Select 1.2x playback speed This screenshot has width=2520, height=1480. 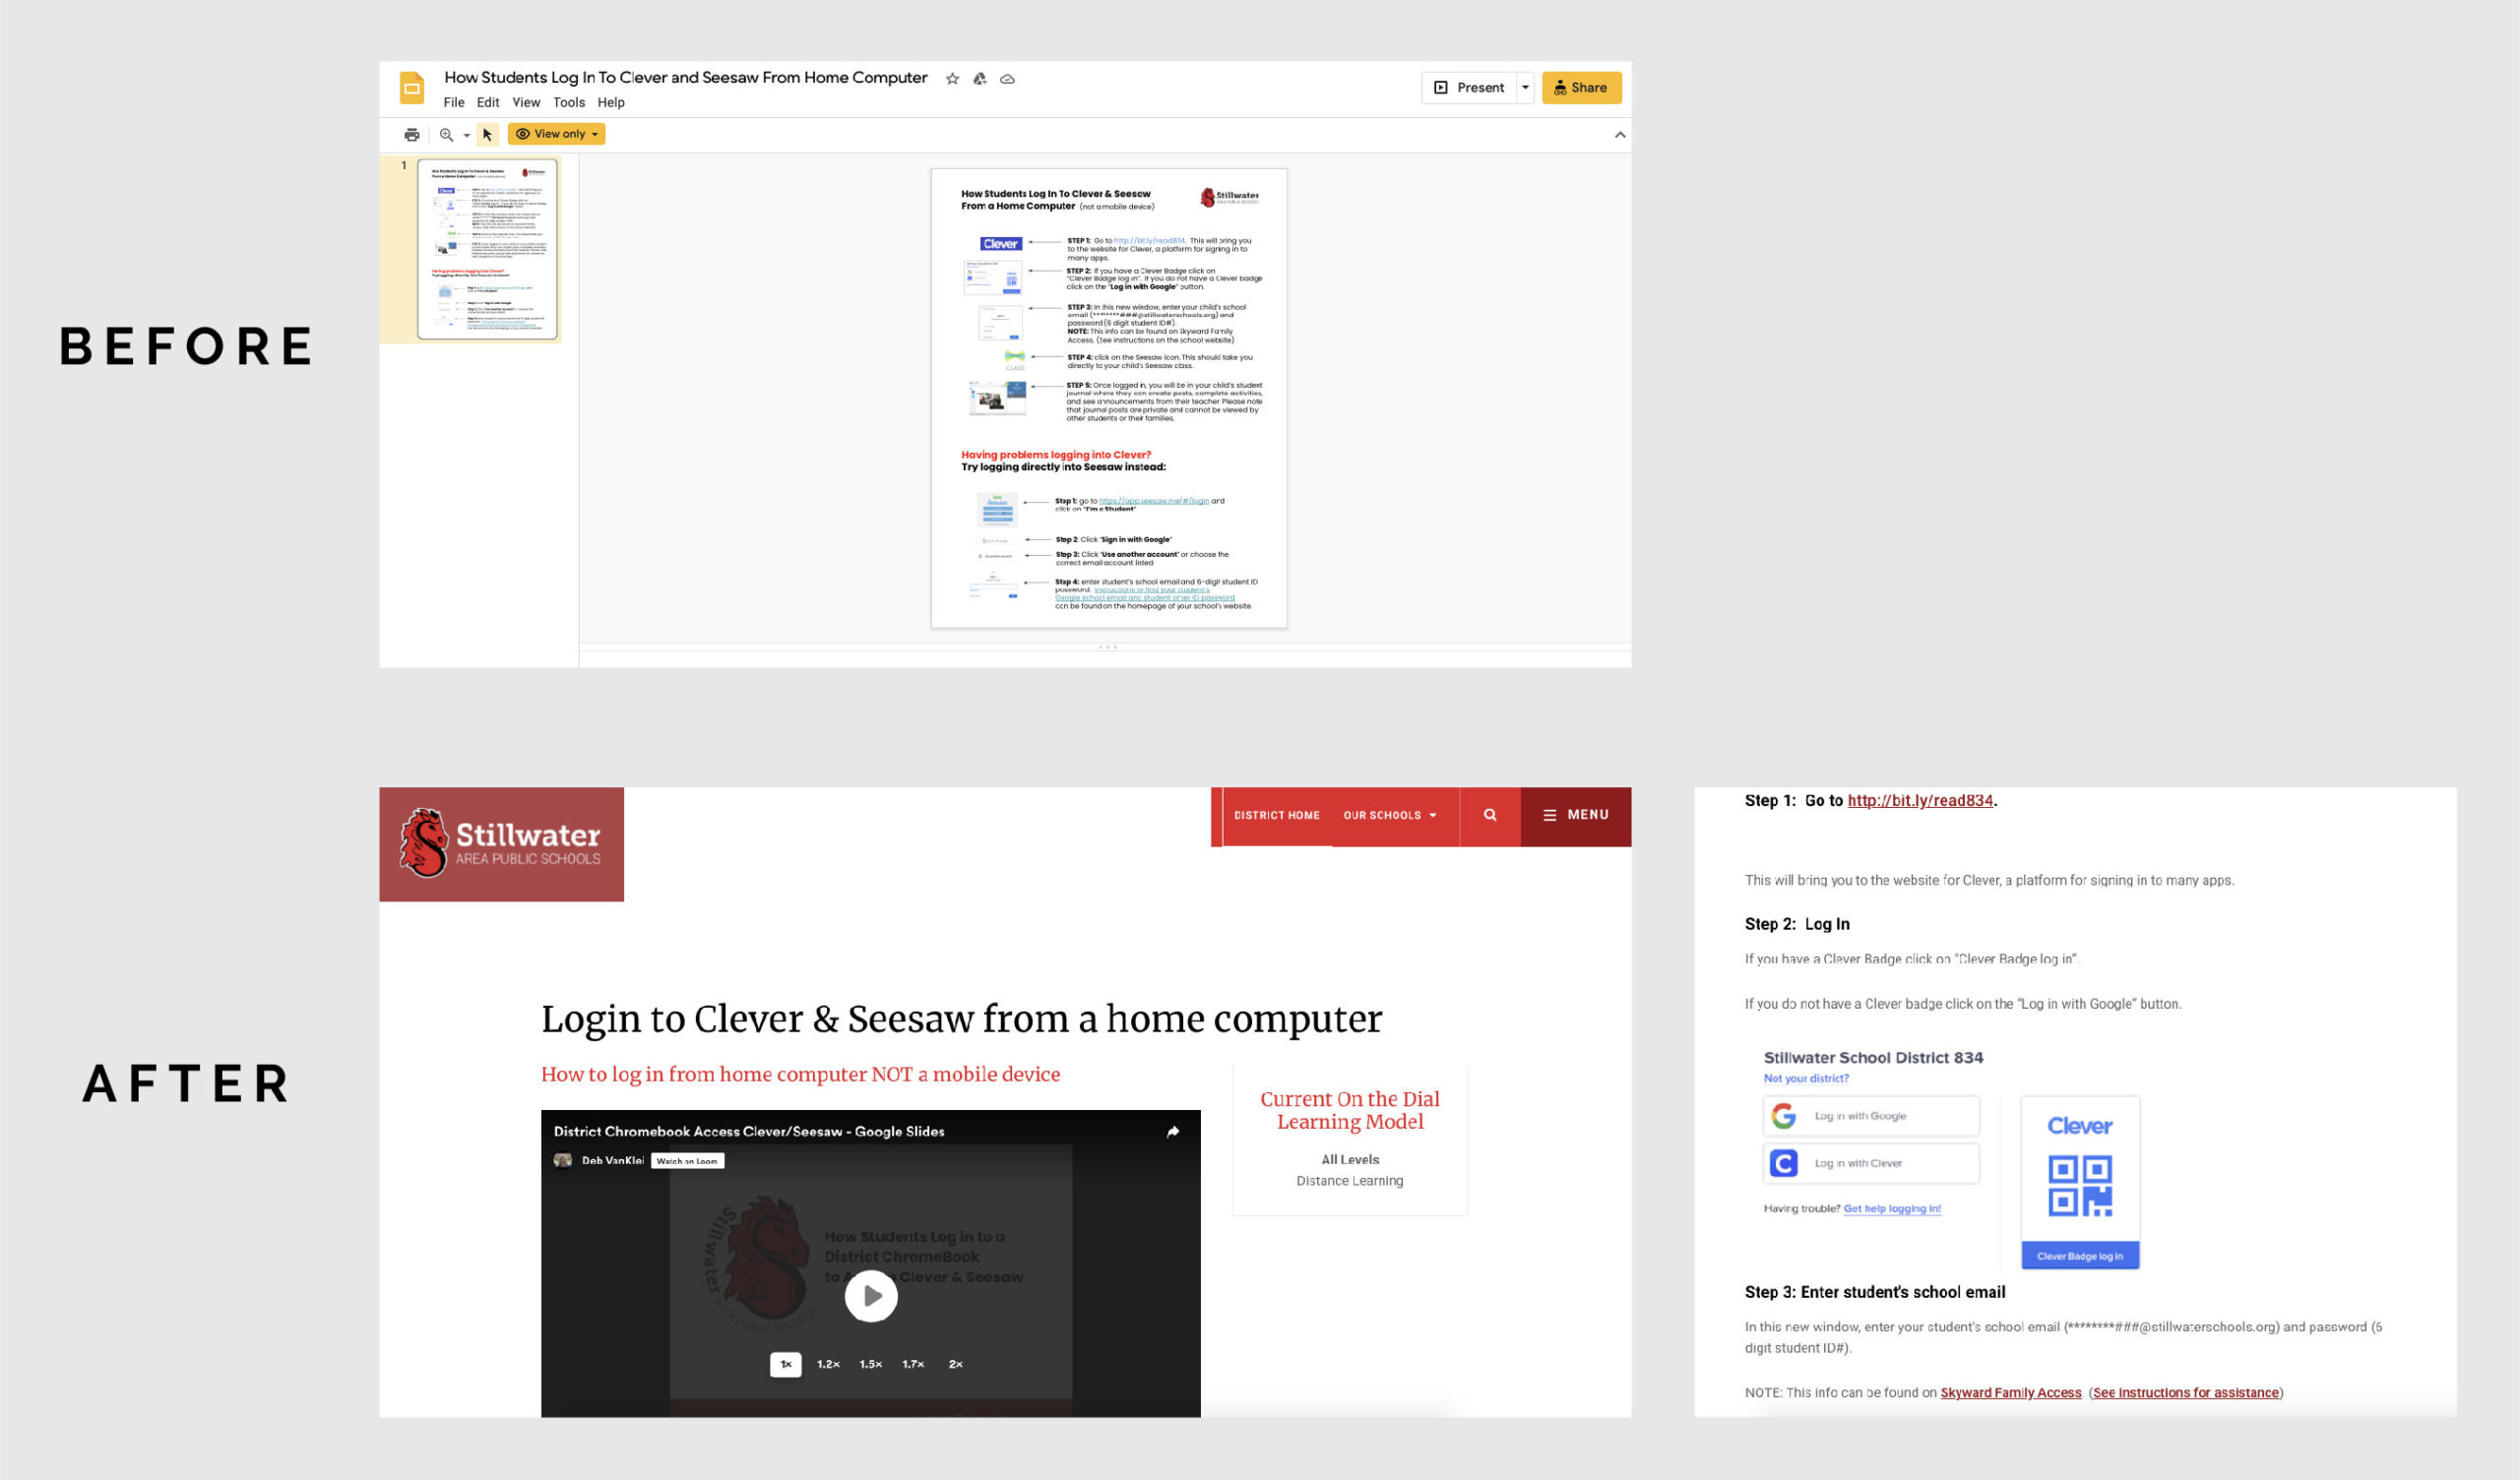[x=828, y=1364]
